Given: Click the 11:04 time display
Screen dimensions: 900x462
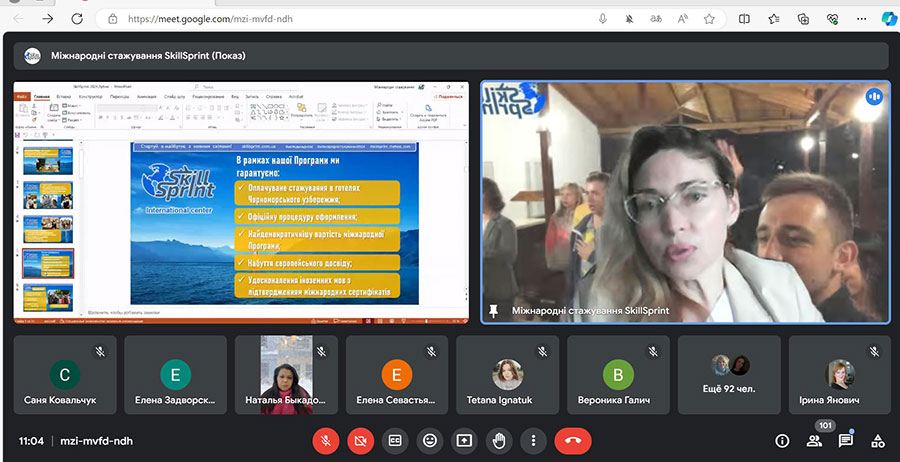Looking at the screenshot, I should pyautogui.click(x=31, y=441).
